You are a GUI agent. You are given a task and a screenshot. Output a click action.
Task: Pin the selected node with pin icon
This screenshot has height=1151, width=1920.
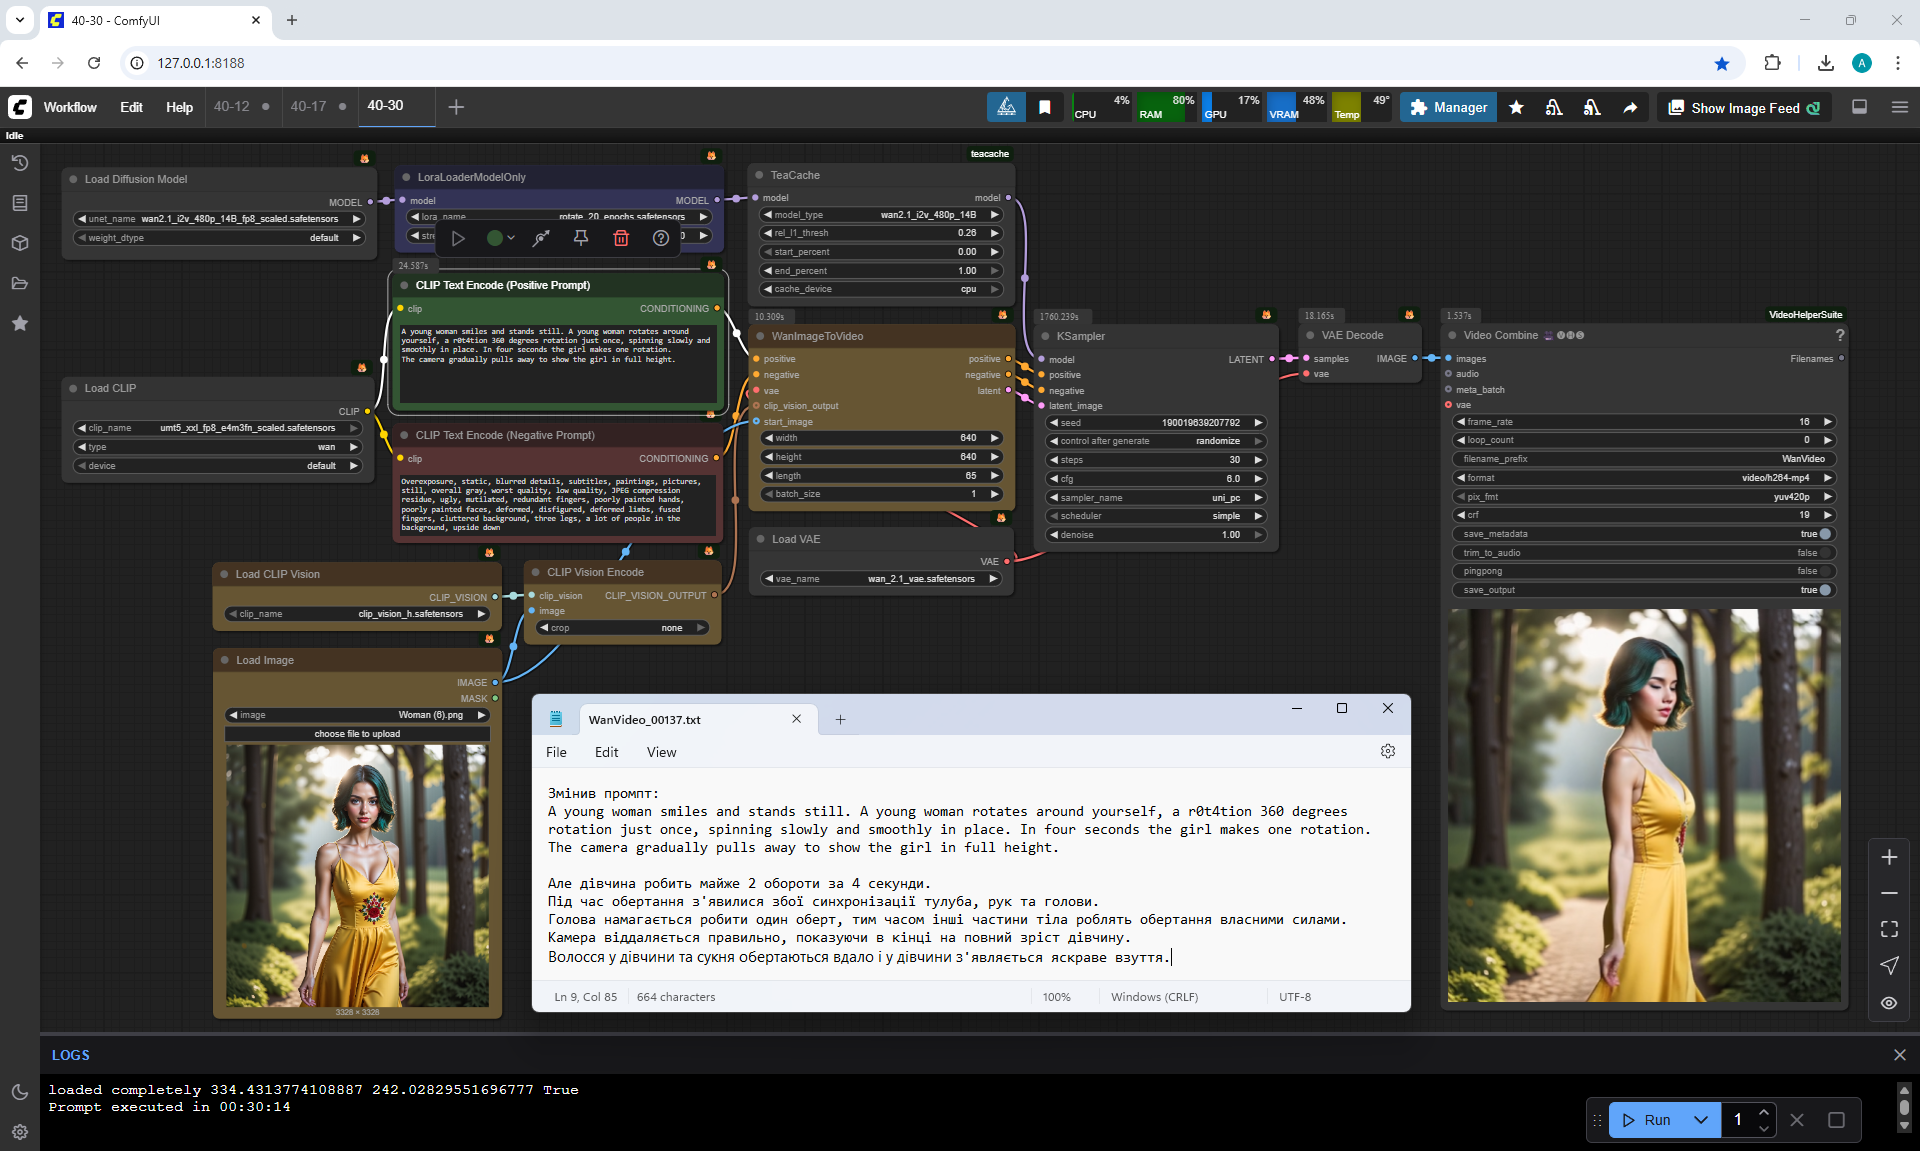[581, 238]
